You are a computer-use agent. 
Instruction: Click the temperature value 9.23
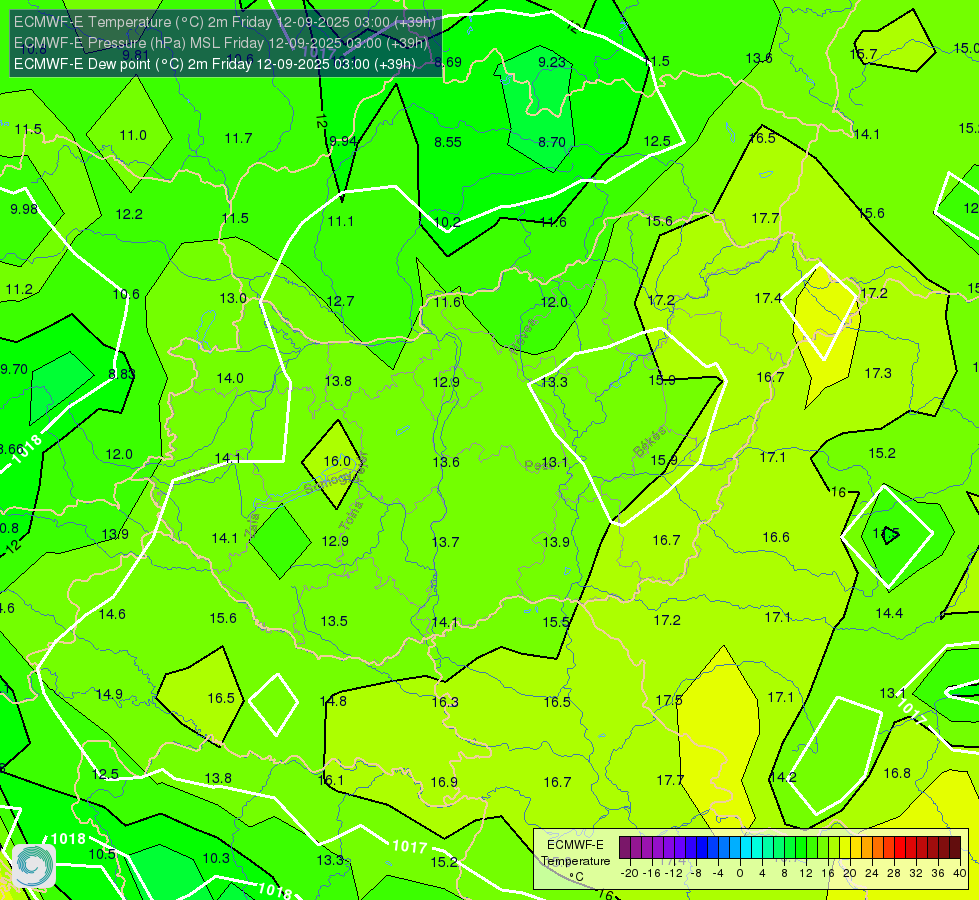(552, 62)
